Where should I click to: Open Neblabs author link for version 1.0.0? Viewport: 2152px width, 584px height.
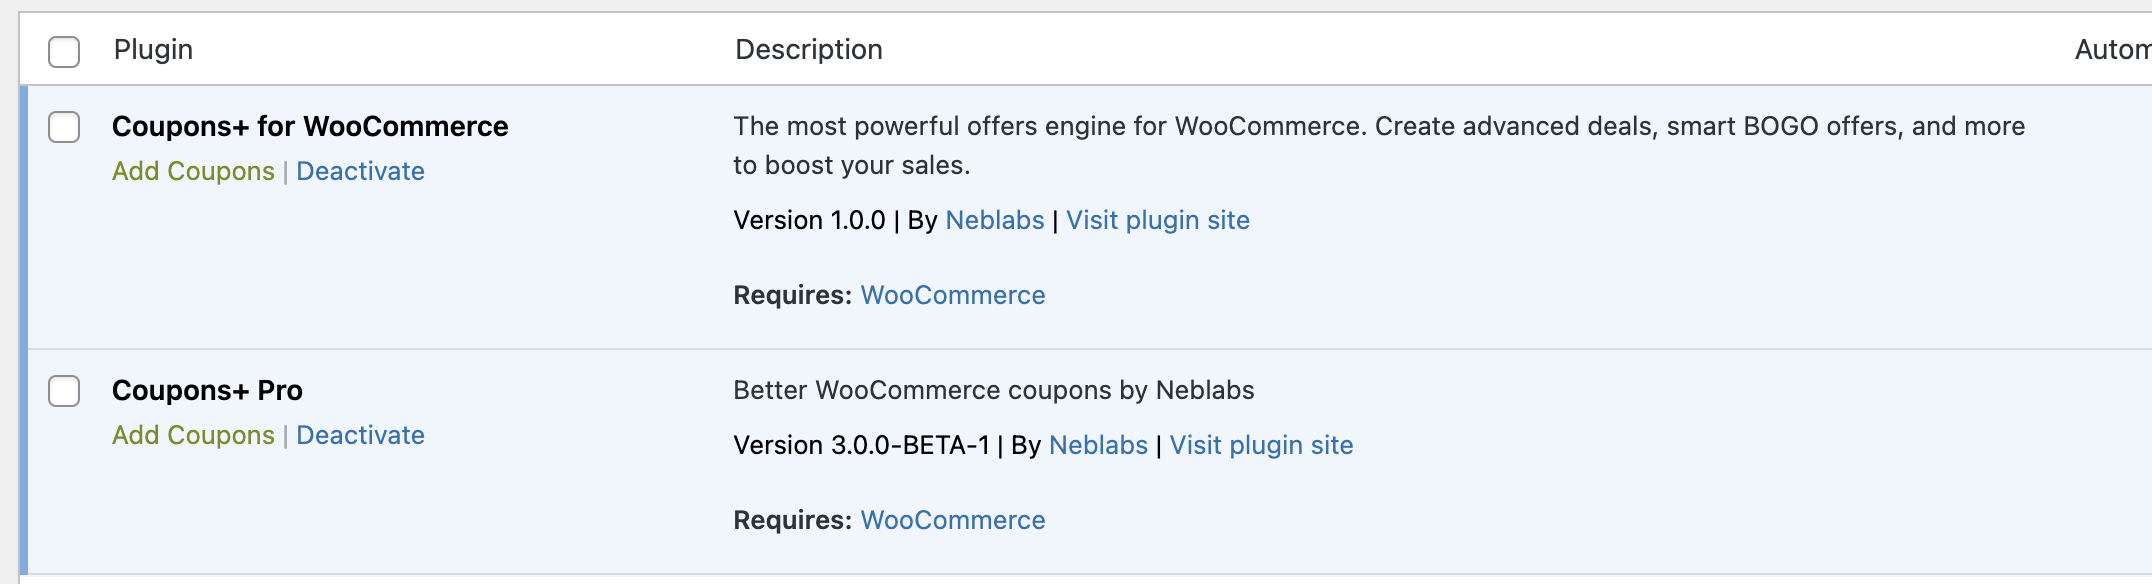point(994,220)
